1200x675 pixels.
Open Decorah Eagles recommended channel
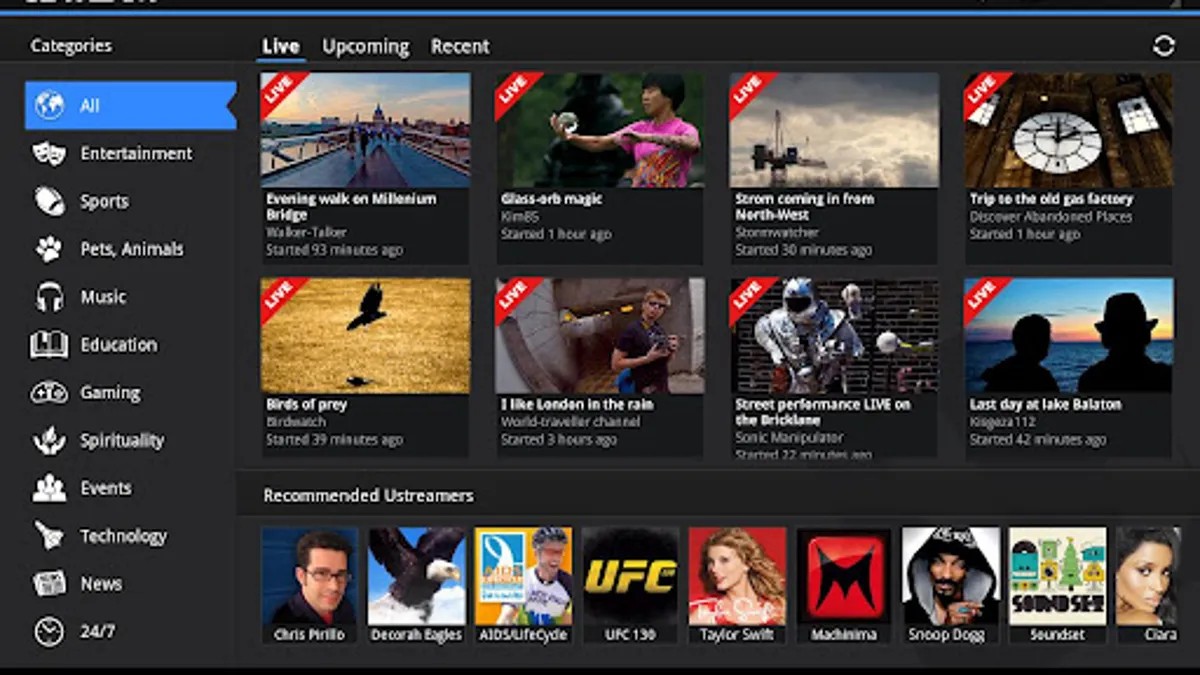[x=416, y=585]
